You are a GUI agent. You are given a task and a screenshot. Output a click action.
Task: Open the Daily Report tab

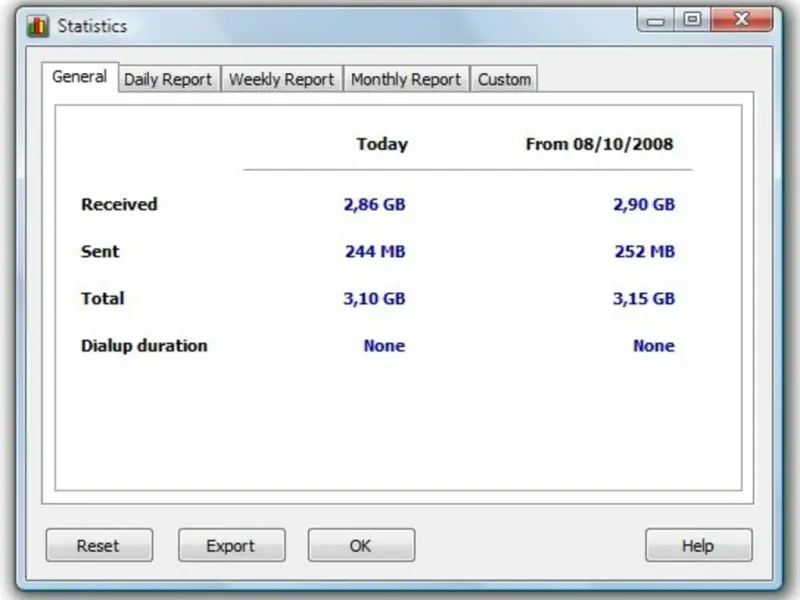pyautogui.click(x=168, y=80)
